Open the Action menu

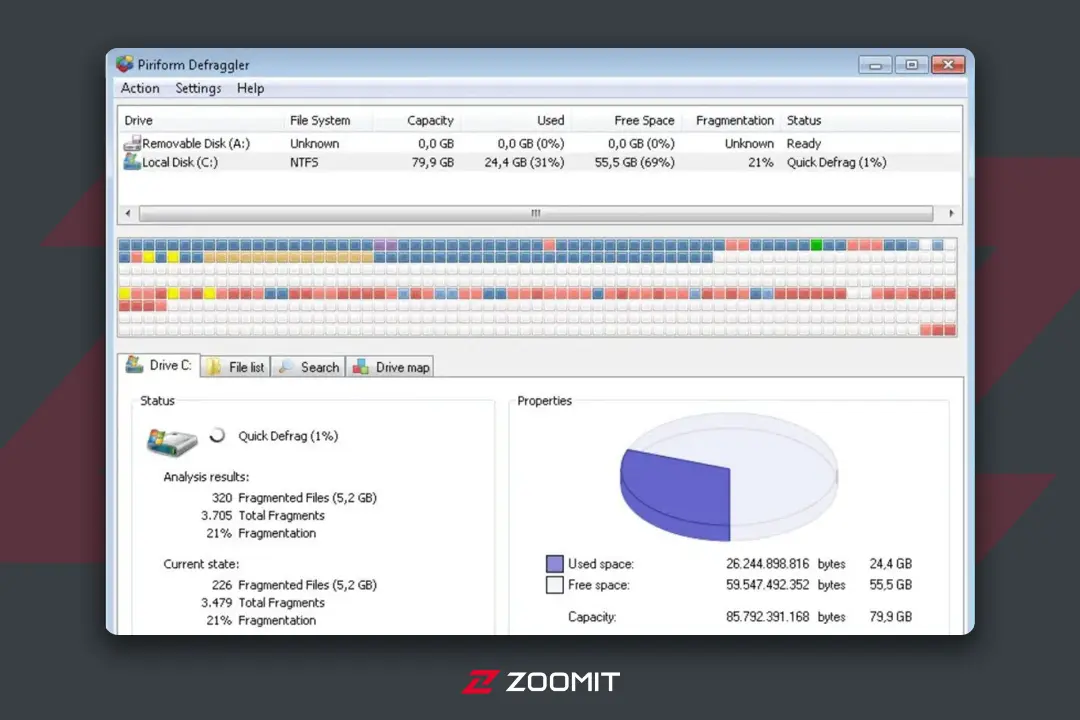coord(140,88)
